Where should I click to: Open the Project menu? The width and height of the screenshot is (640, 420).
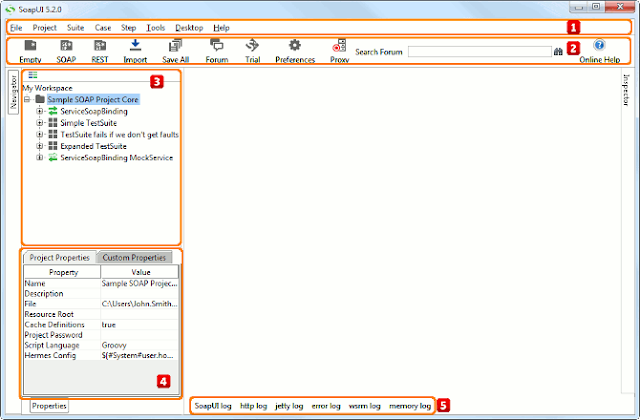tap(44, 28)
